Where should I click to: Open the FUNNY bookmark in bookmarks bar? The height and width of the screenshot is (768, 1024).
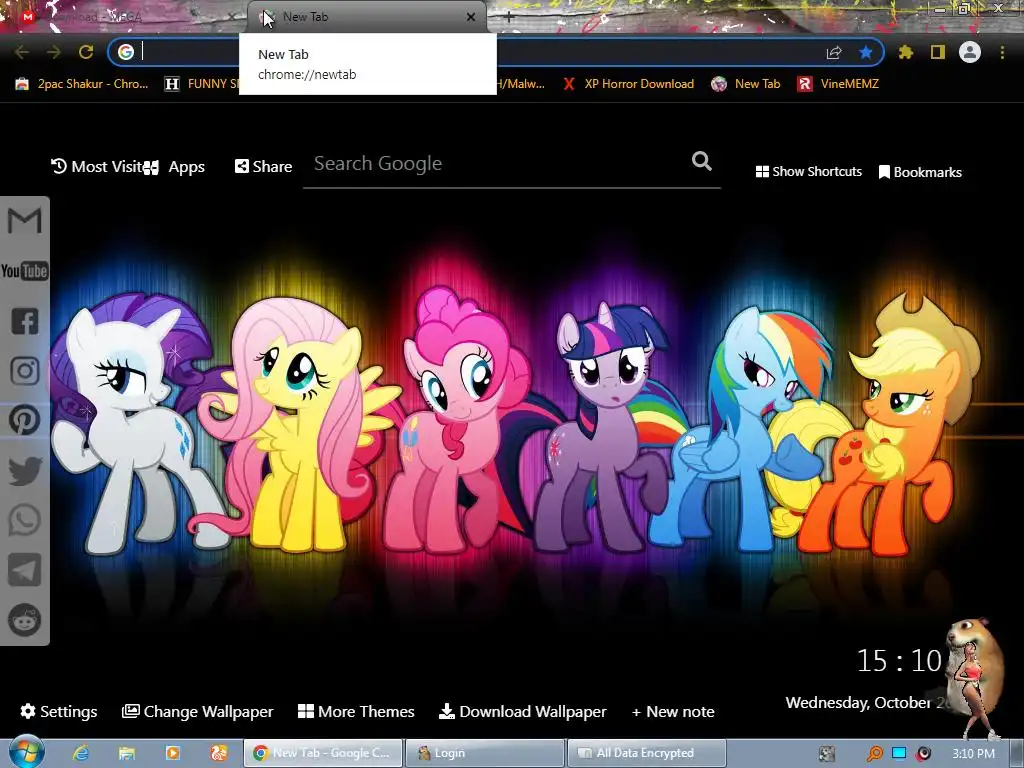point(201,84)
